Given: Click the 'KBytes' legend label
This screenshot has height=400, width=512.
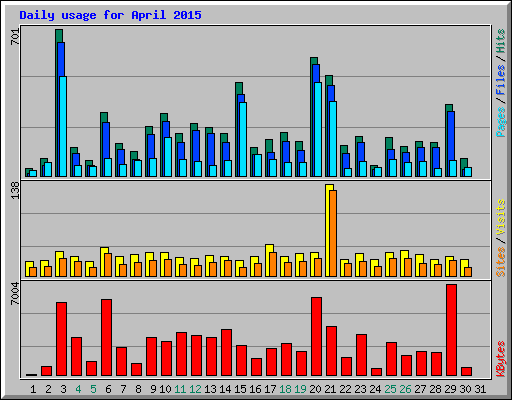Looking at the screenshot, I should [500, 359].
